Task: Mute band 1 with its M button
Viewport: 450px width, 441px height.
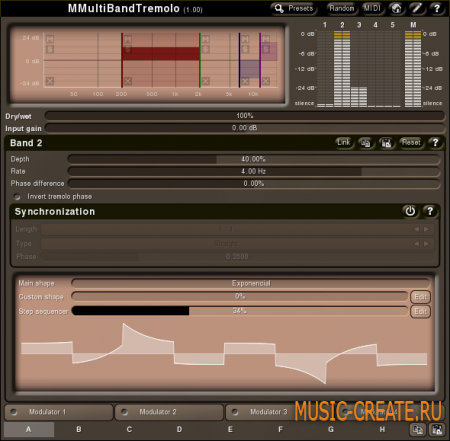Action: [50, 39]
